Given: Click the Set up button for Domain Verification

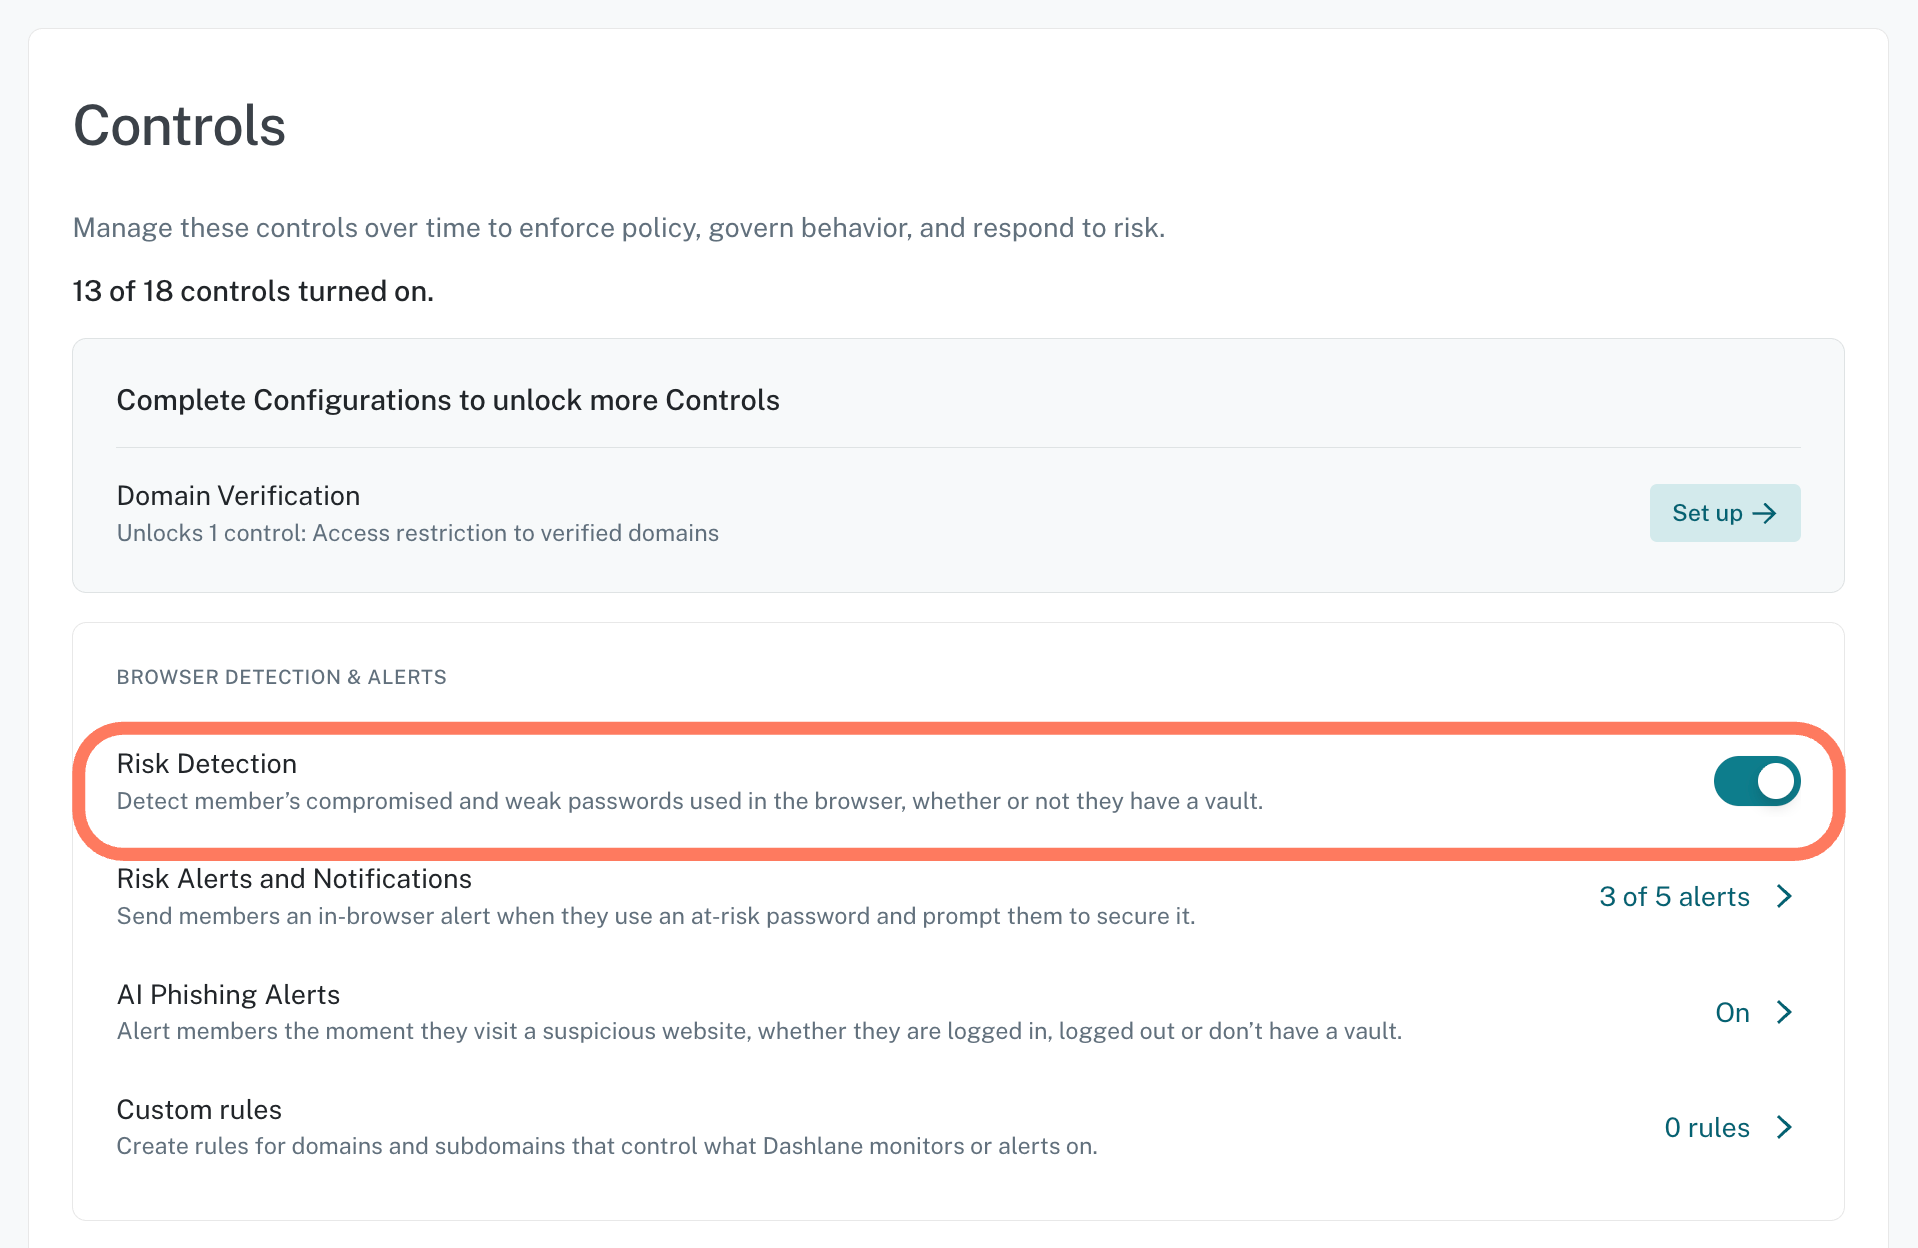Looking at the screenshot, I should pyautogui.click(x=1725, y=513).
